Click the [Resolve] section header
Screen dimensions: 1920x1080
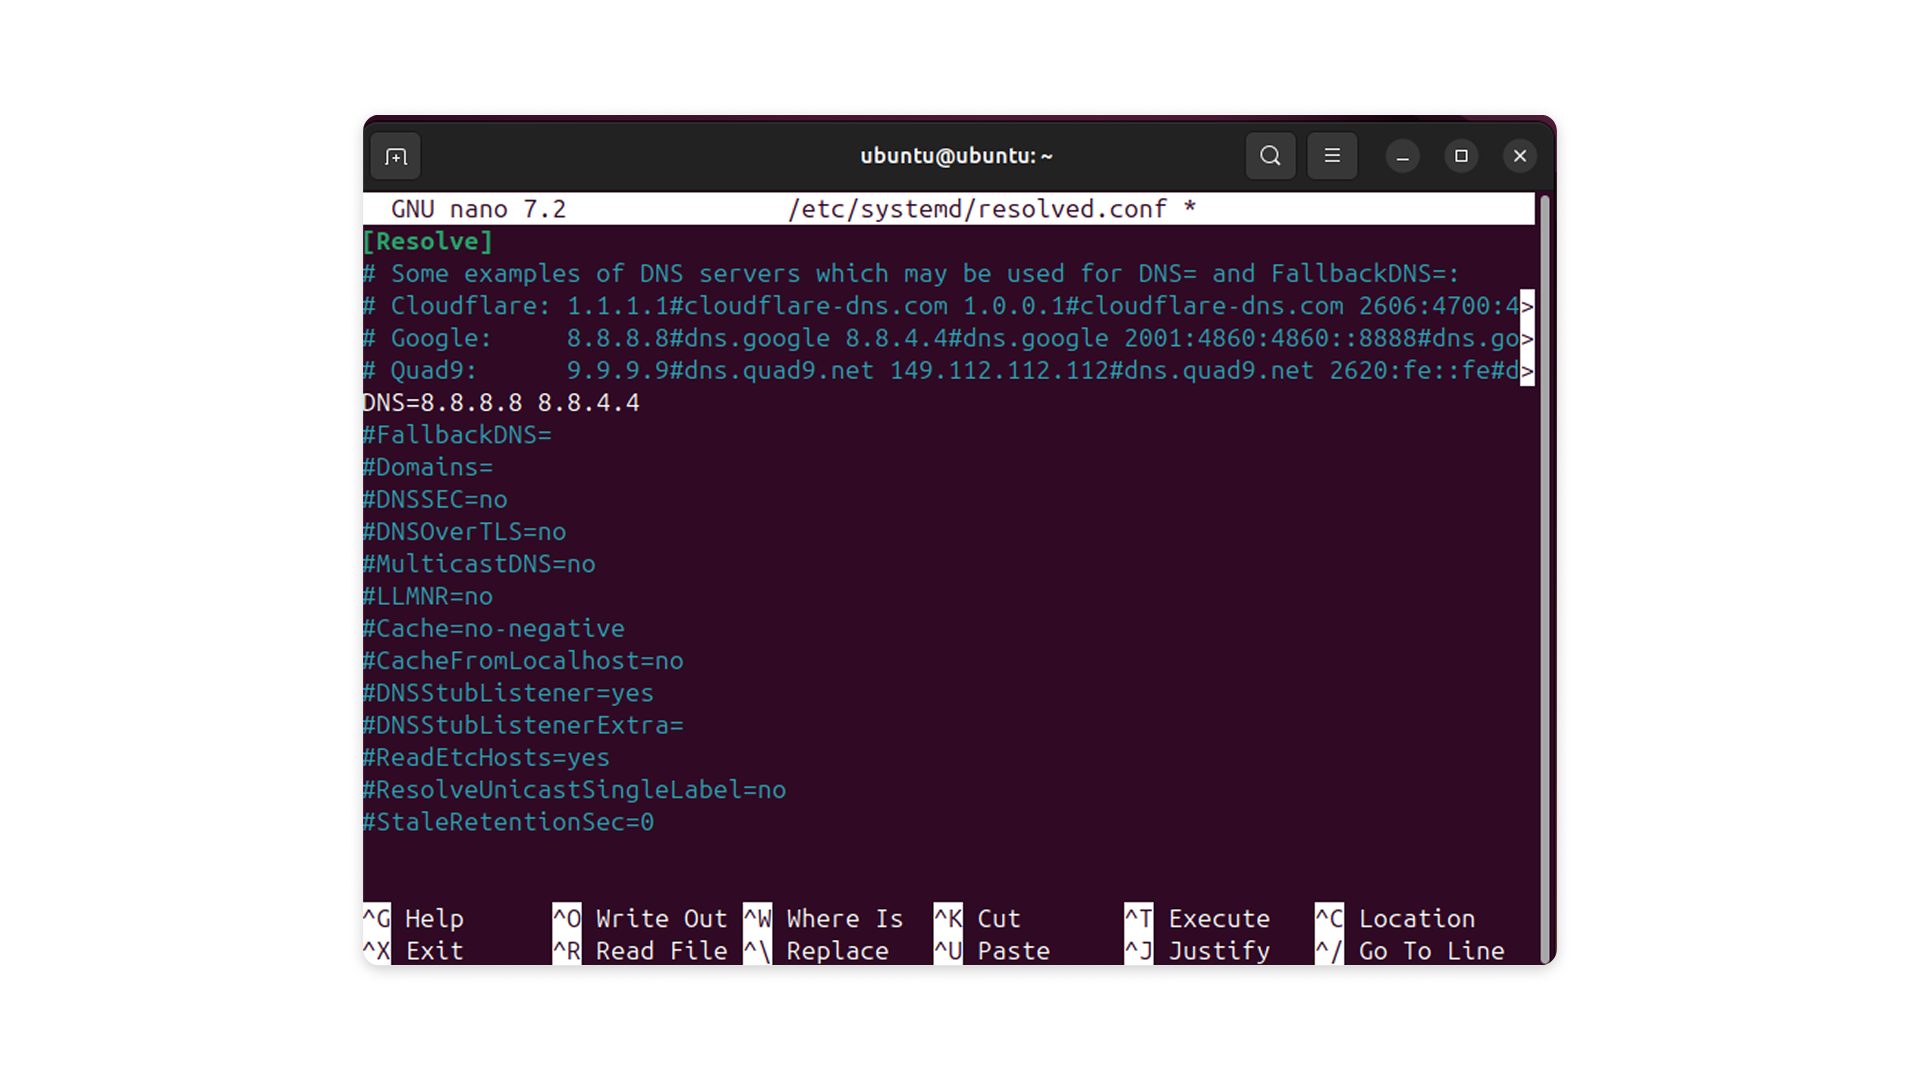[428, 241]
